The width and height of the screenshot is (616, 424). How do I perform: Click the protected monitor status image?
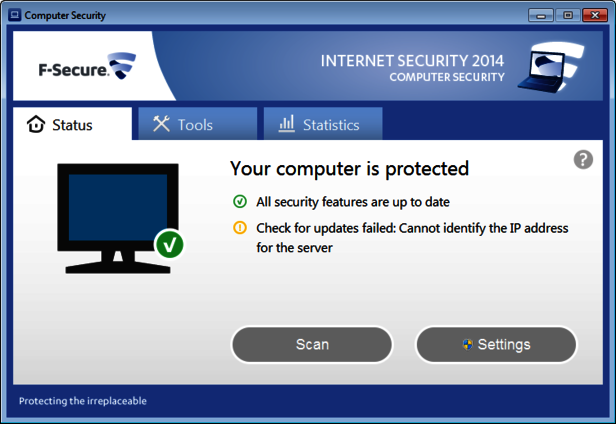click(x=117, y=215)
